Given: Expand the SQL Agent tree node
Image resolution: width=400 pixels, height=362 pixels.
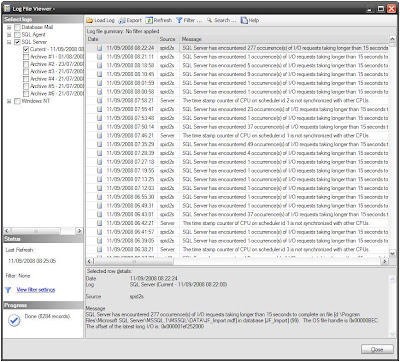Looking at the screenshot, I should tap(9, 35).
